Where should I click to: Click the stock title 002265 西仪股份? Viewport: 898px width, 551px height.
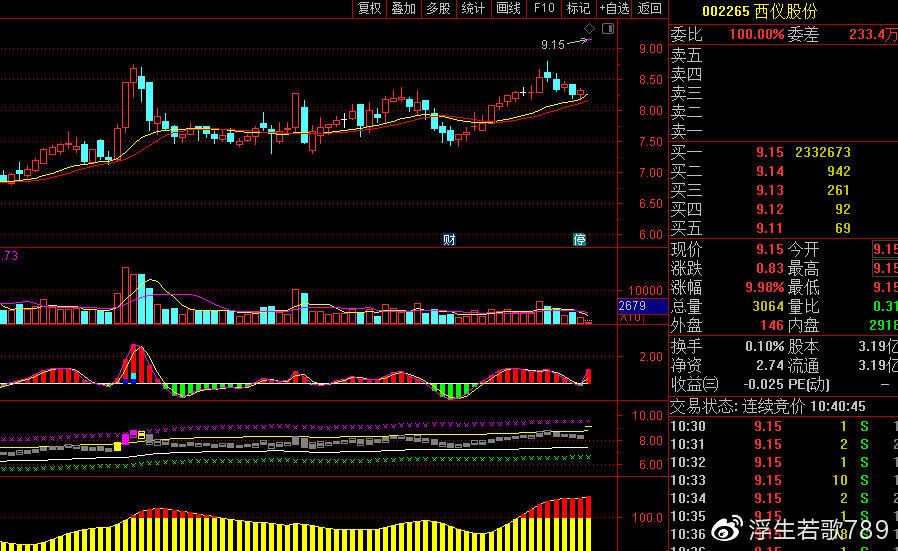pos(759,11)
